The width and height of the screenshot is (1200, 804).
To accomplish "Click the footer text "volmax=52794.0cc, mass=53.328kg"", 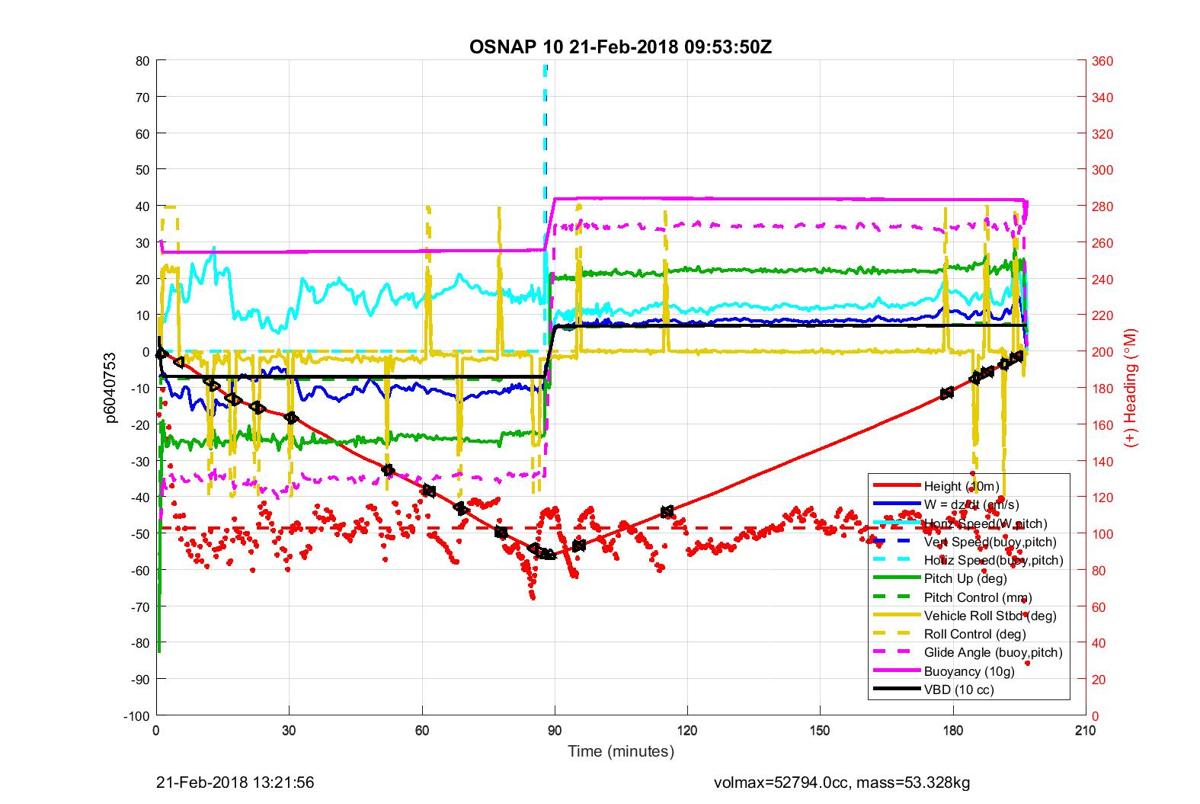I will coord(841,782).
